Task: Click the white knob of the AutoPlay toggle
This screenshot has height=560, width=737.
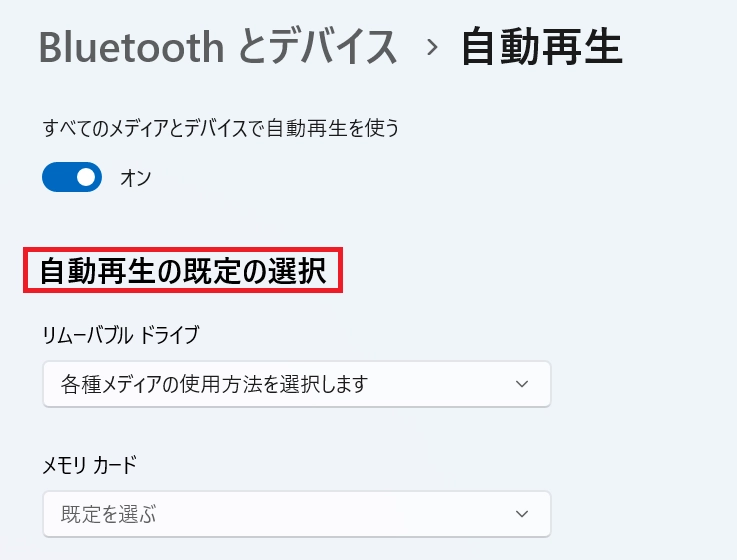Action: 86,178
